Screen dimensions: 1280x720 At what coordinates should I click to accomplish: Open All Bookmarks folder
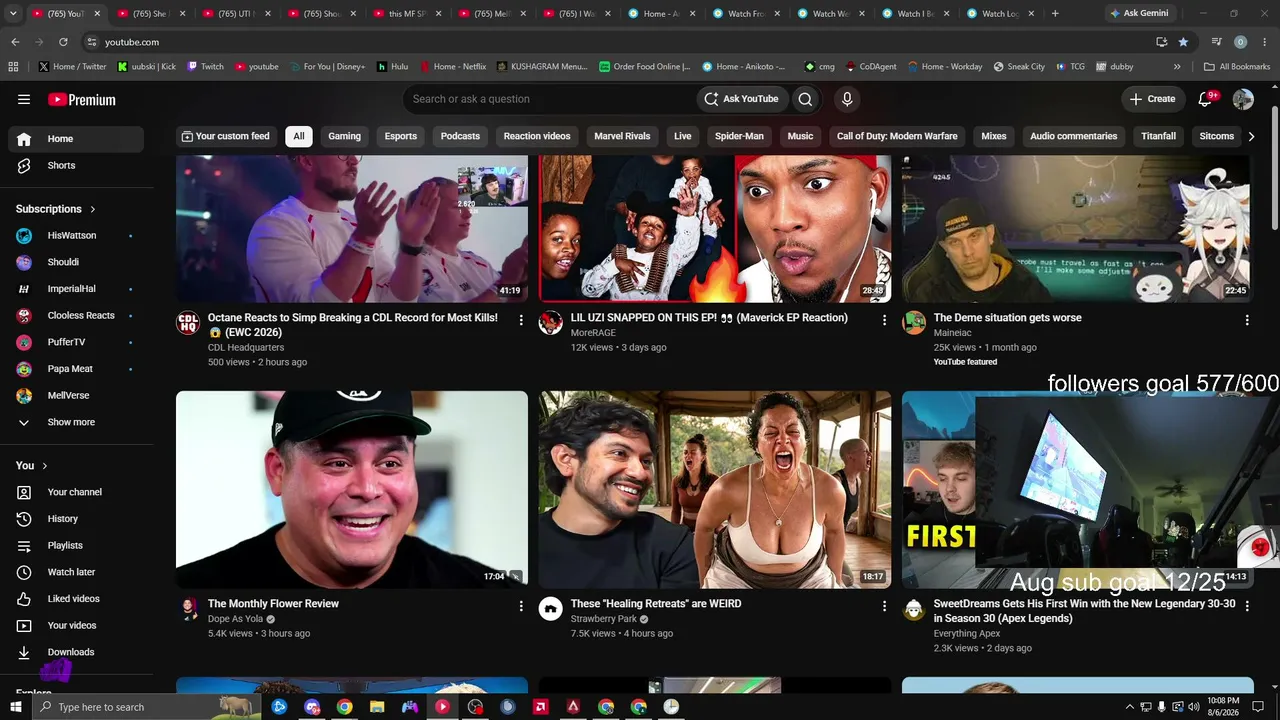1237,67
